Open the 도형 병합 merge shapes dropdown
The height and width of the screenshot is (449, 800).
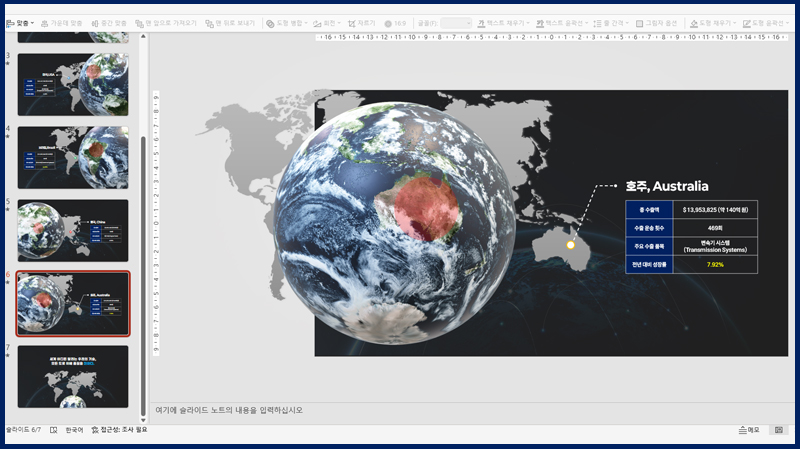coord(287,23)
